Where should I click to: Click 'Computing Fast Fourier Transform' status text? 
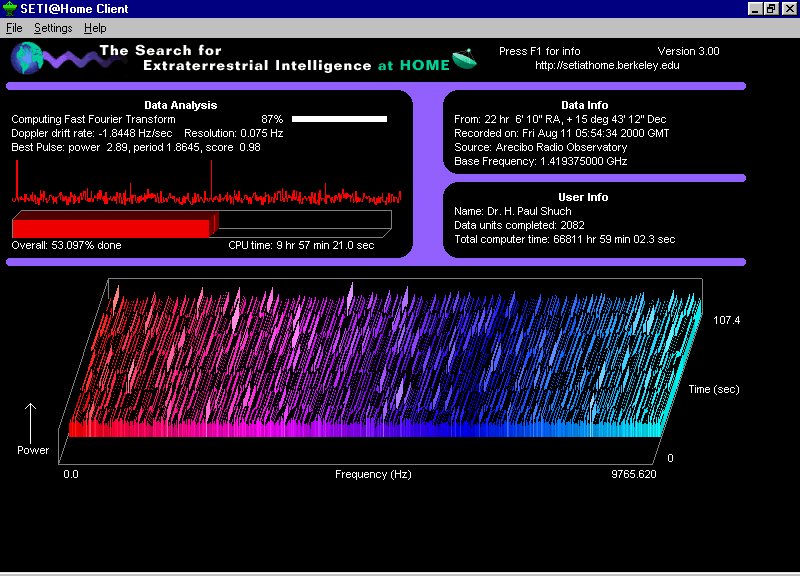pos(93,119)
